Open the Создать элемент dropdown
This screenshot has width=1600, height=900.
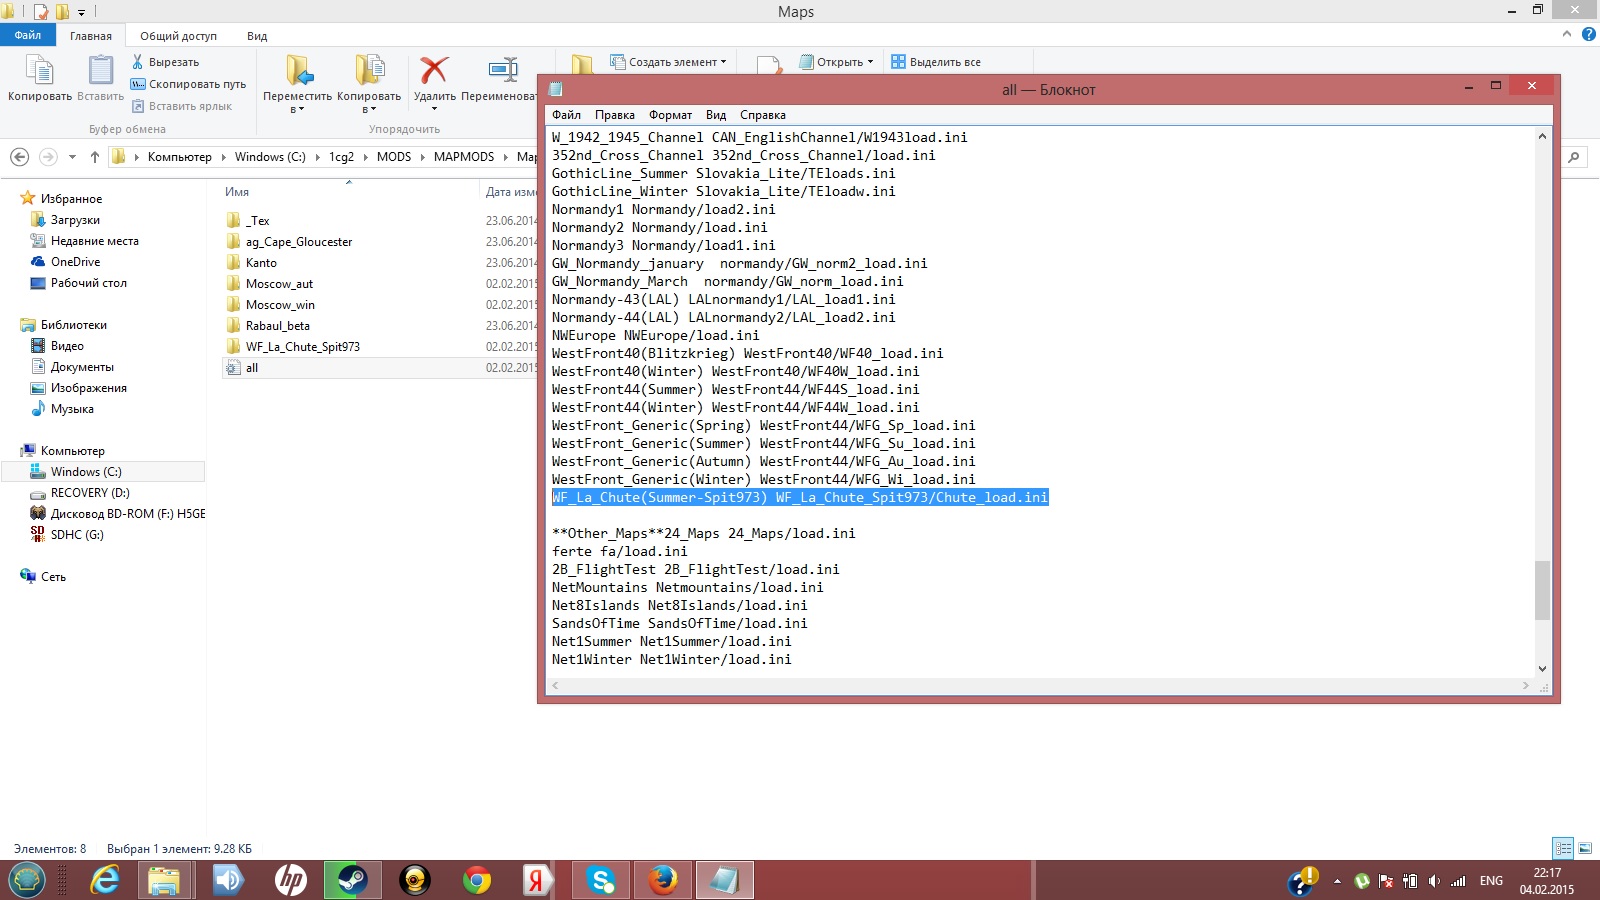point(669,62)
